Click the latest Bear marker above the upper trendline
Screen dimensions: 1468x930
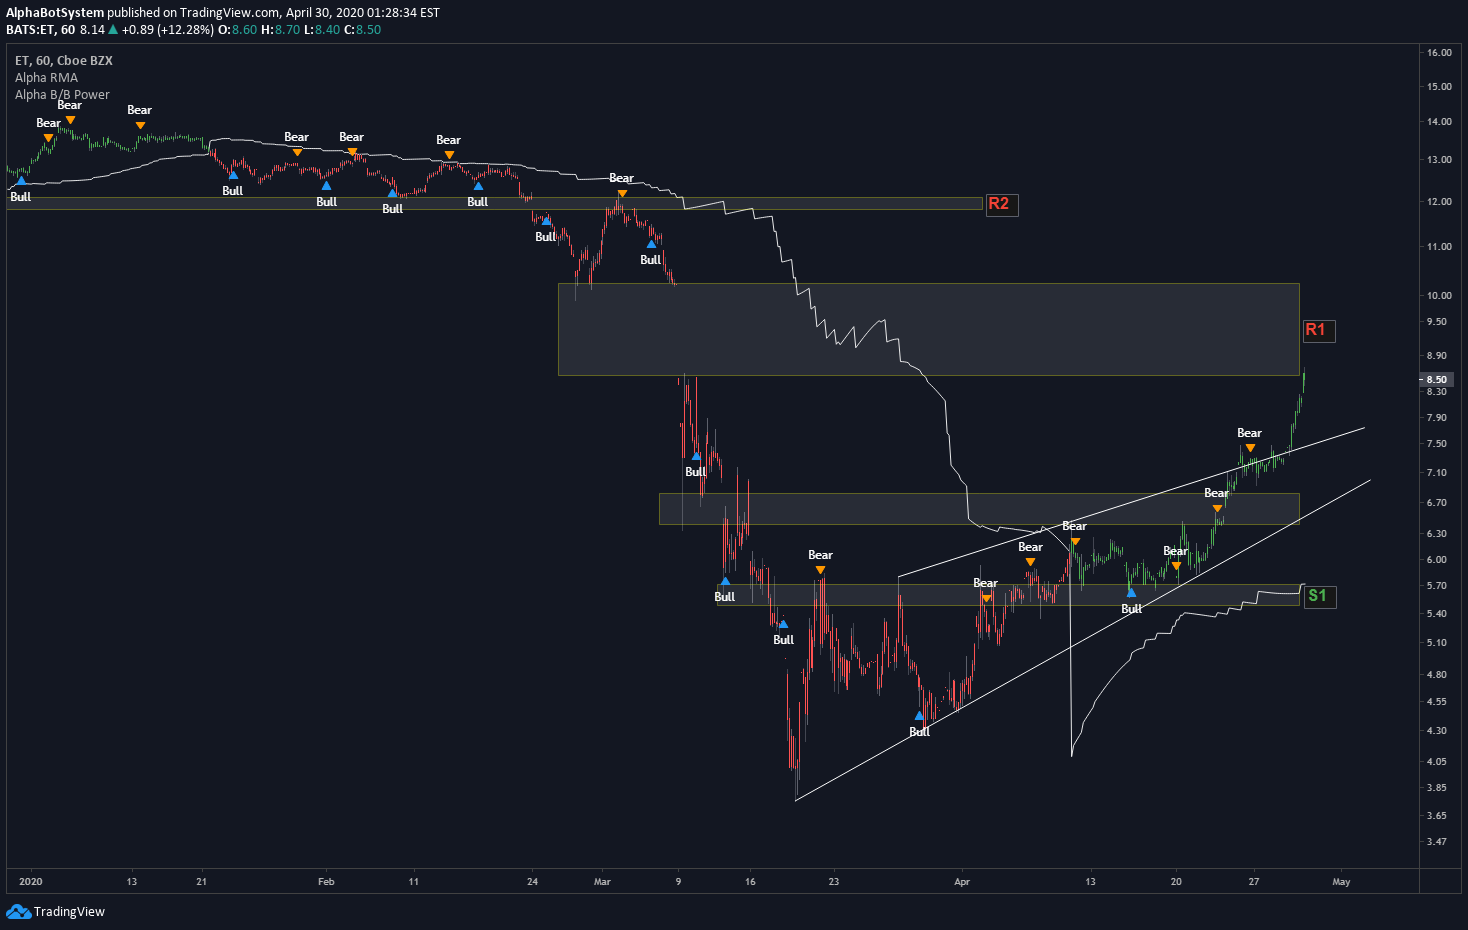(x=1250, y=440)
